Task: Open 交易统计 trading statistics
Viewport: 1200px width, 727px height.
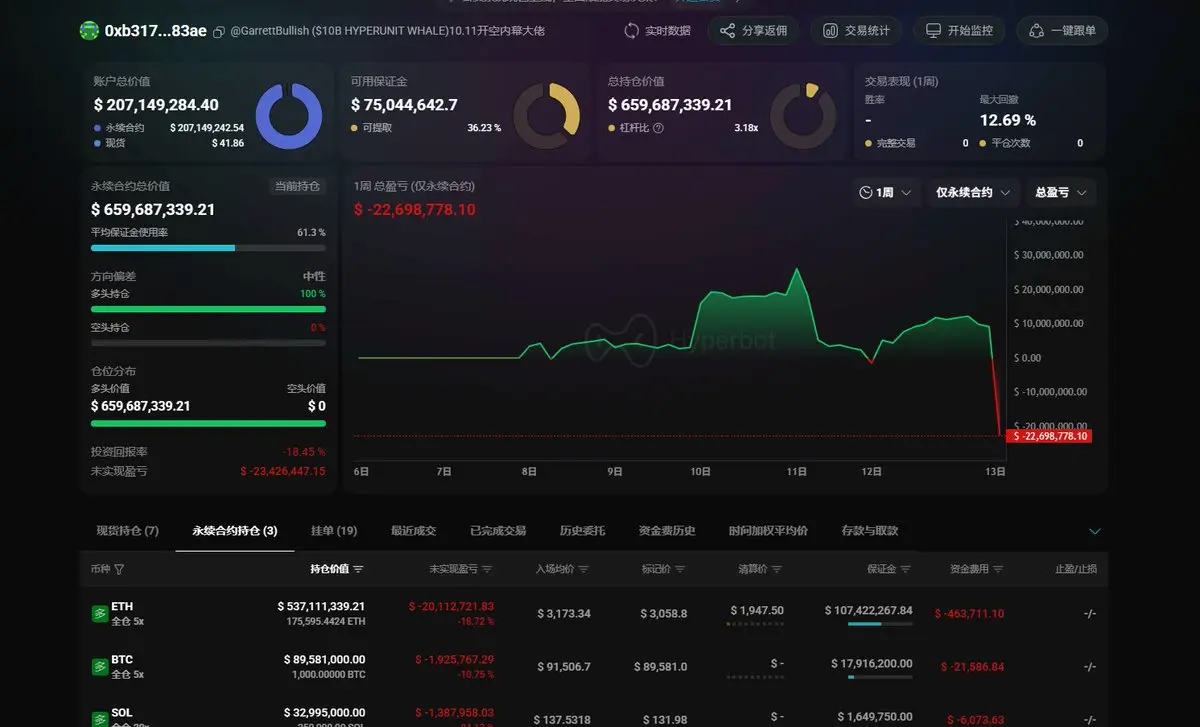Action: [856, 31]
